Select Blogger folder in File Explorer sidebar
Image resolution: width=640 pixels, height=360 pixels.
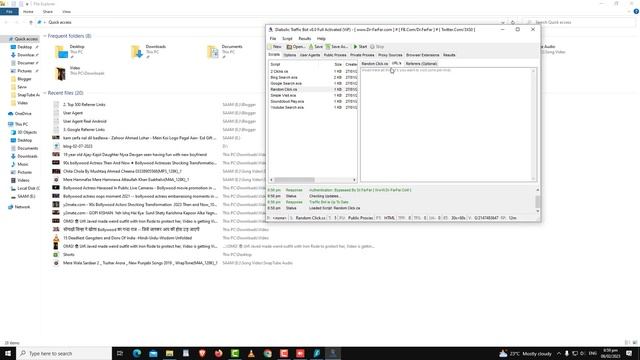(21, 79)
